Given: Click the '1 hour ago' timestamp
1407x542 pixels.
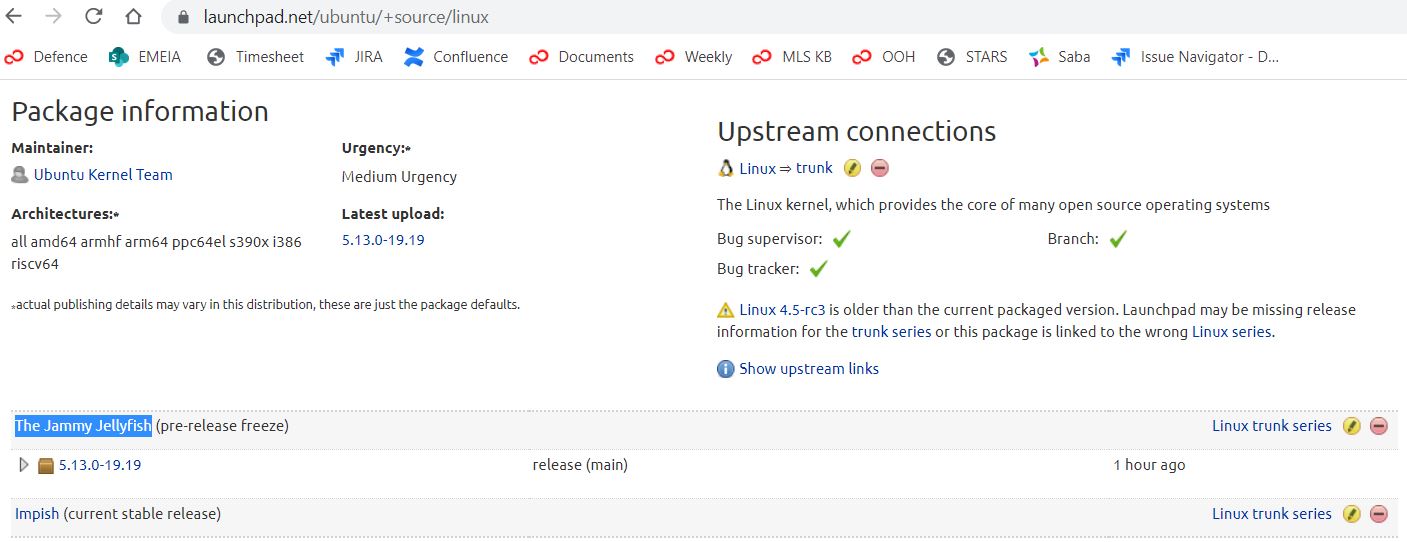Looking at the screenshot, I should tap(1149, 465).
